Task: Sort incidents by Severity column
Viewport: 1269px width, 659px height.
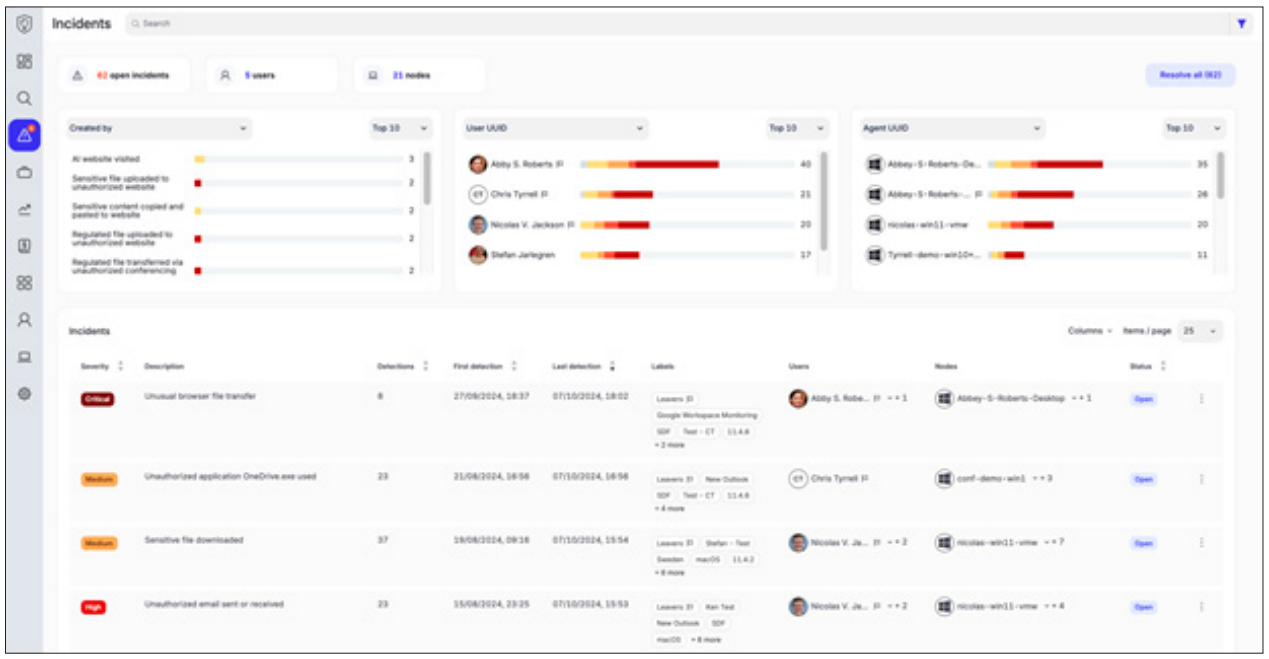Action: 121,367
